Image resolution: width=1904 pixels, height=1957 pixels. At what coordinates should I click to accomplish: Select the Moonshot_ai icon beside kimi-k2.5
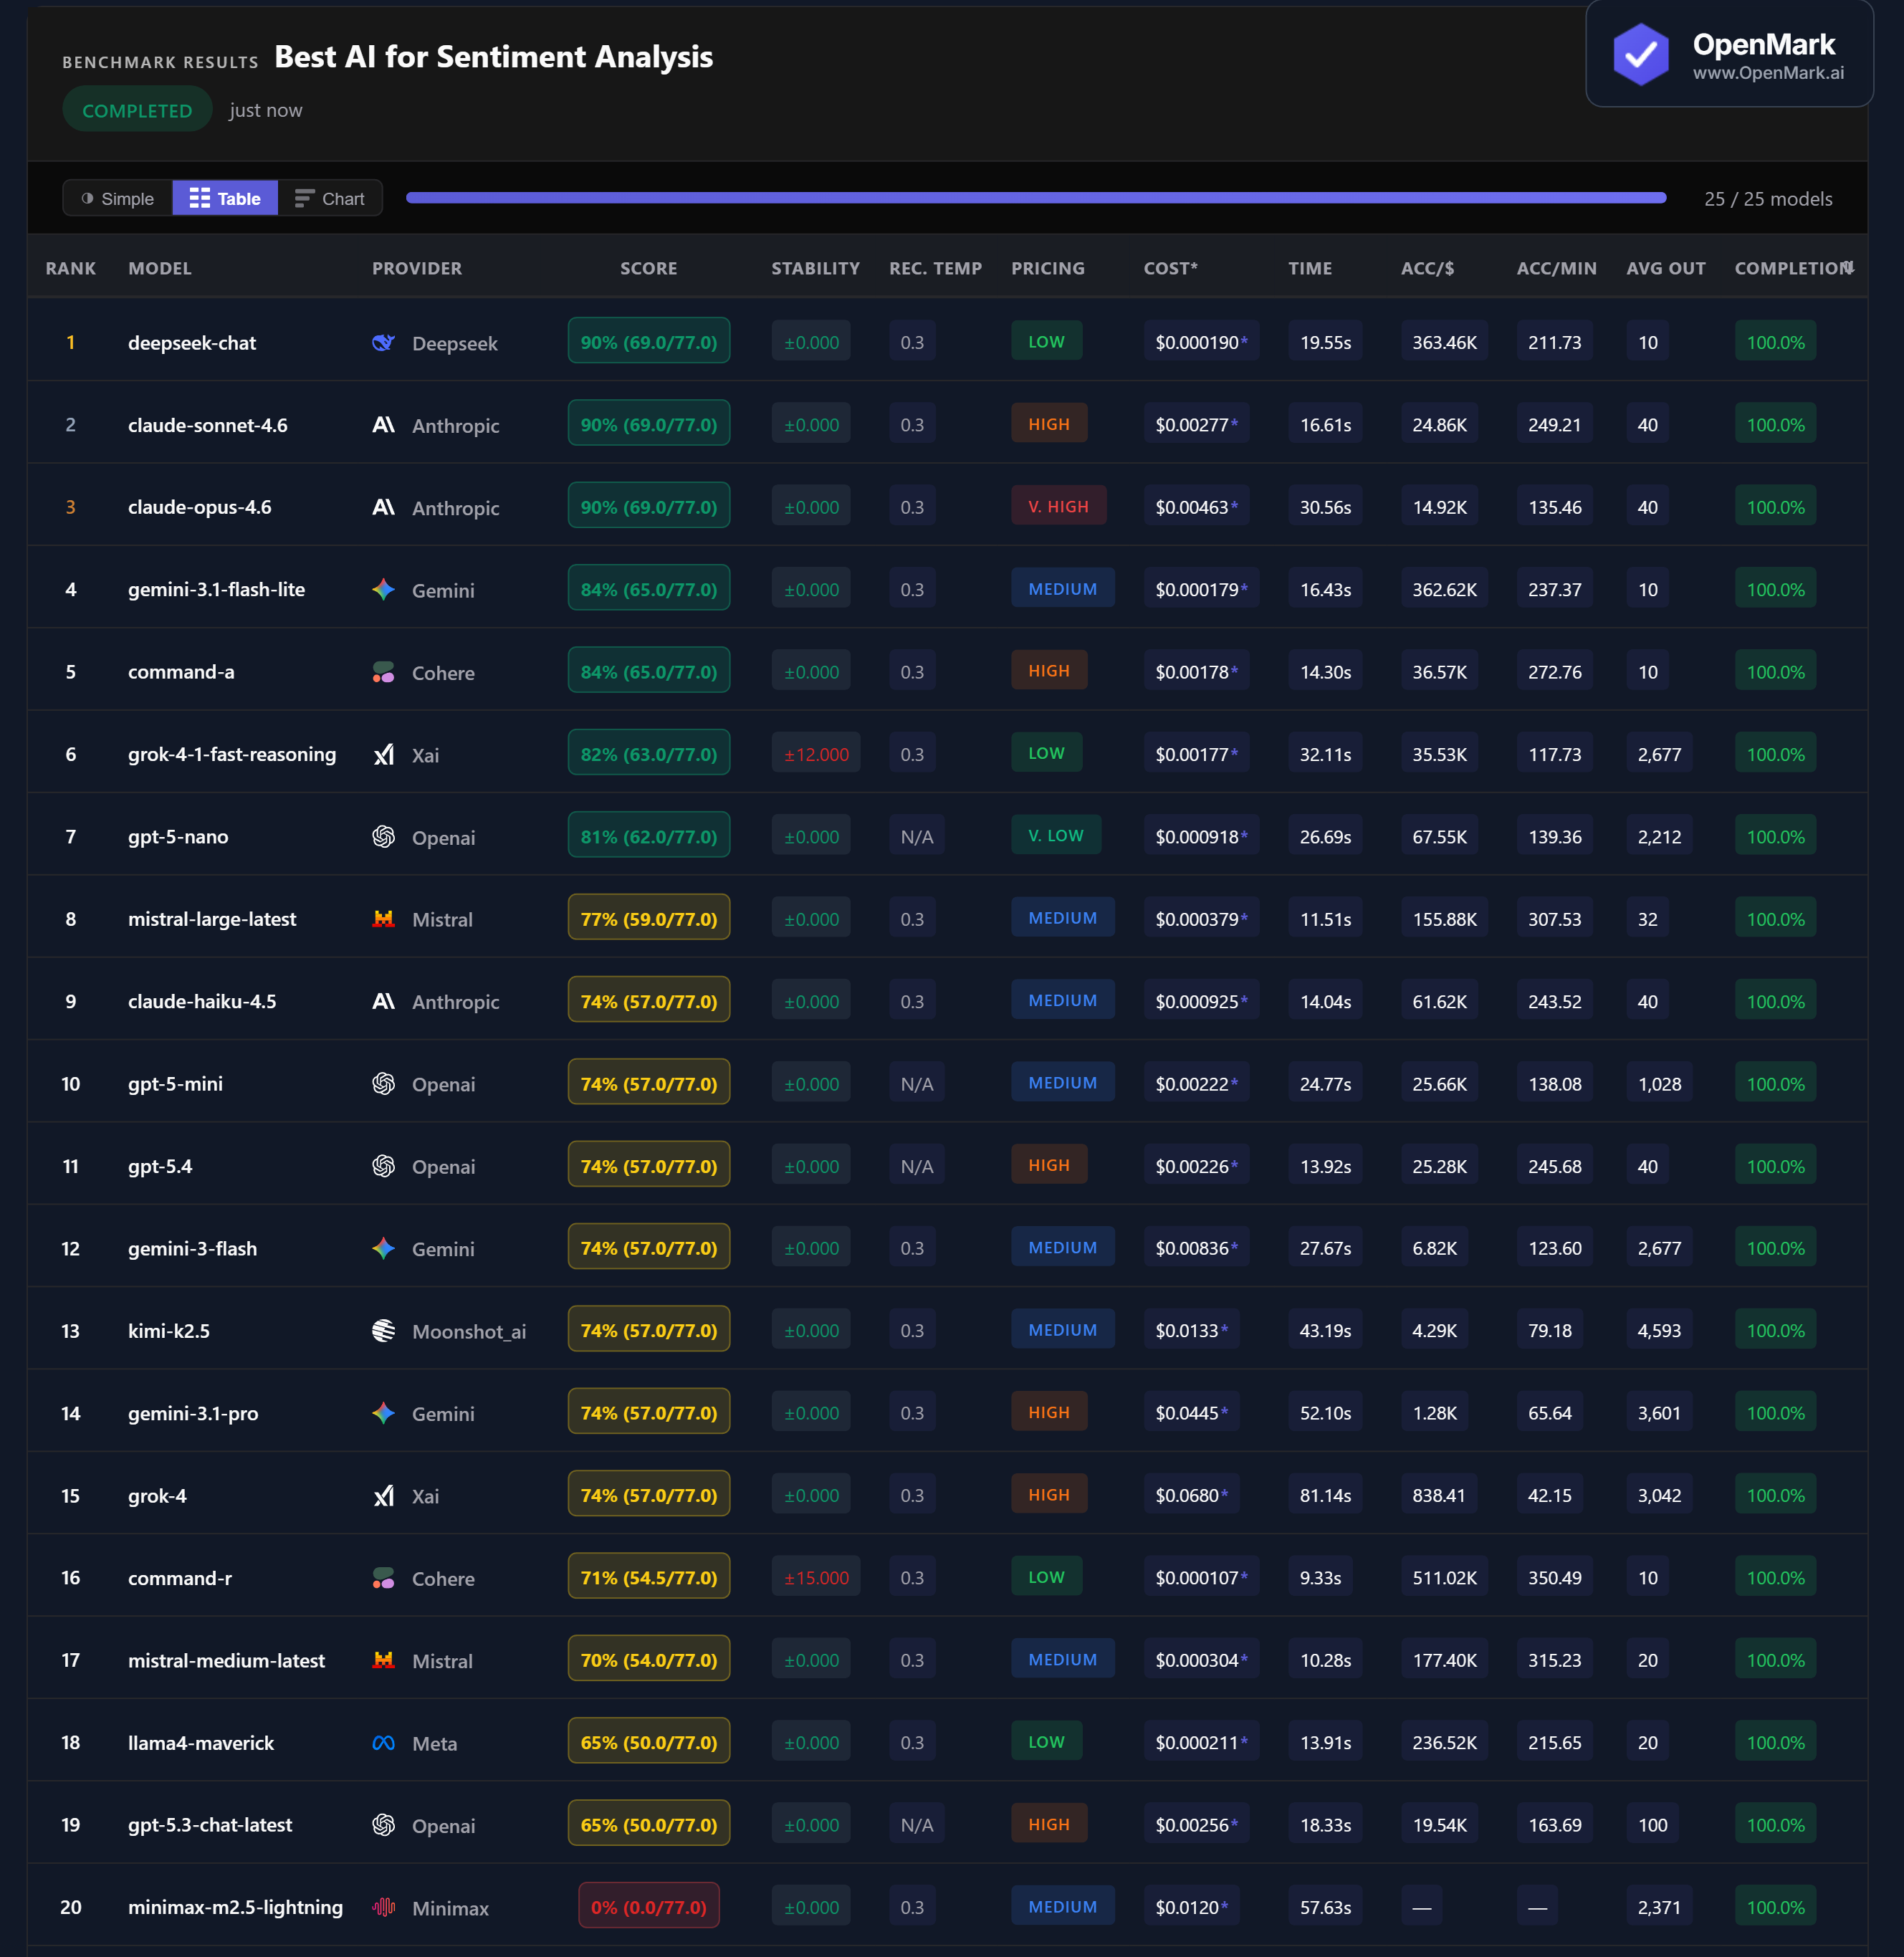click(x=383, y=1330)
